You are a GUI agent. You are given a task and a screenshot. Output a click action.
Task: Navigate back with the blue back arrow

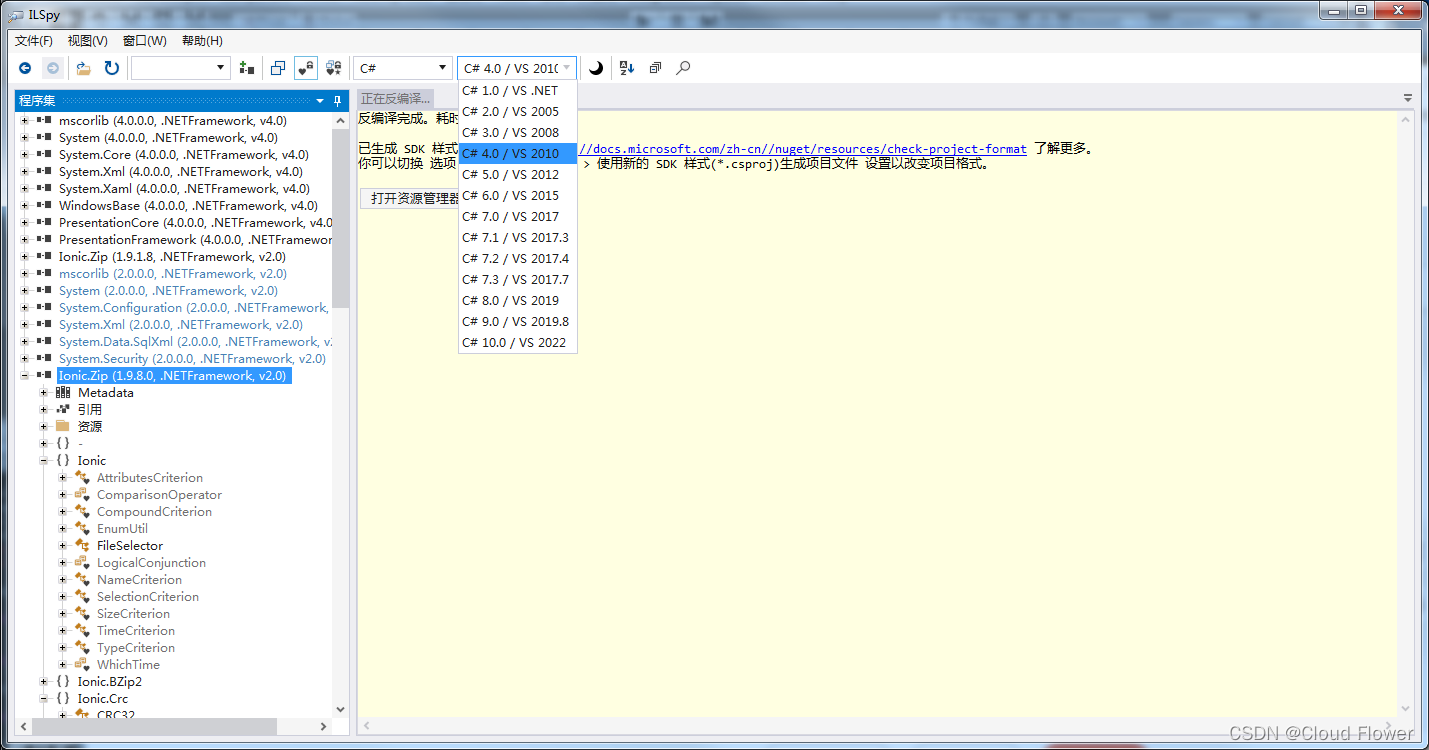pos(25,67)
